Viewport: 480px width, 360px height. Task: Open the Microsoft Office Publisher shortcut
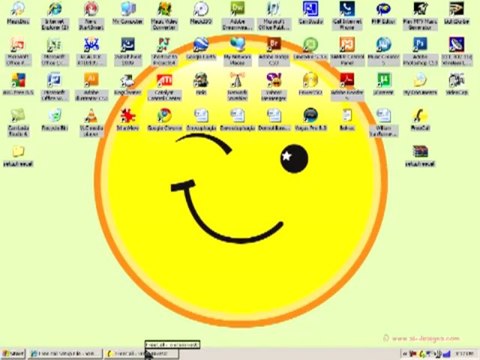(274, 16)
